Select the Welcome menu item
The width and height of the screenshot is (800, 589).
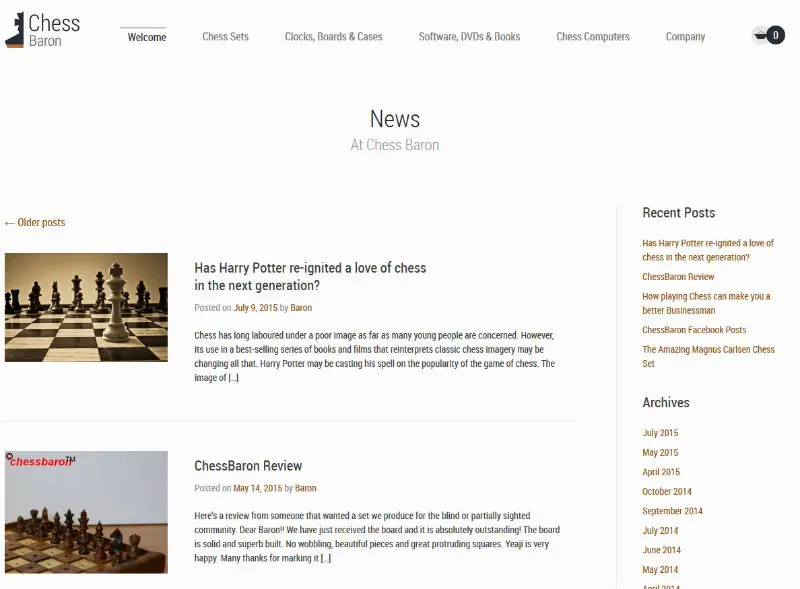pos(146,37)
